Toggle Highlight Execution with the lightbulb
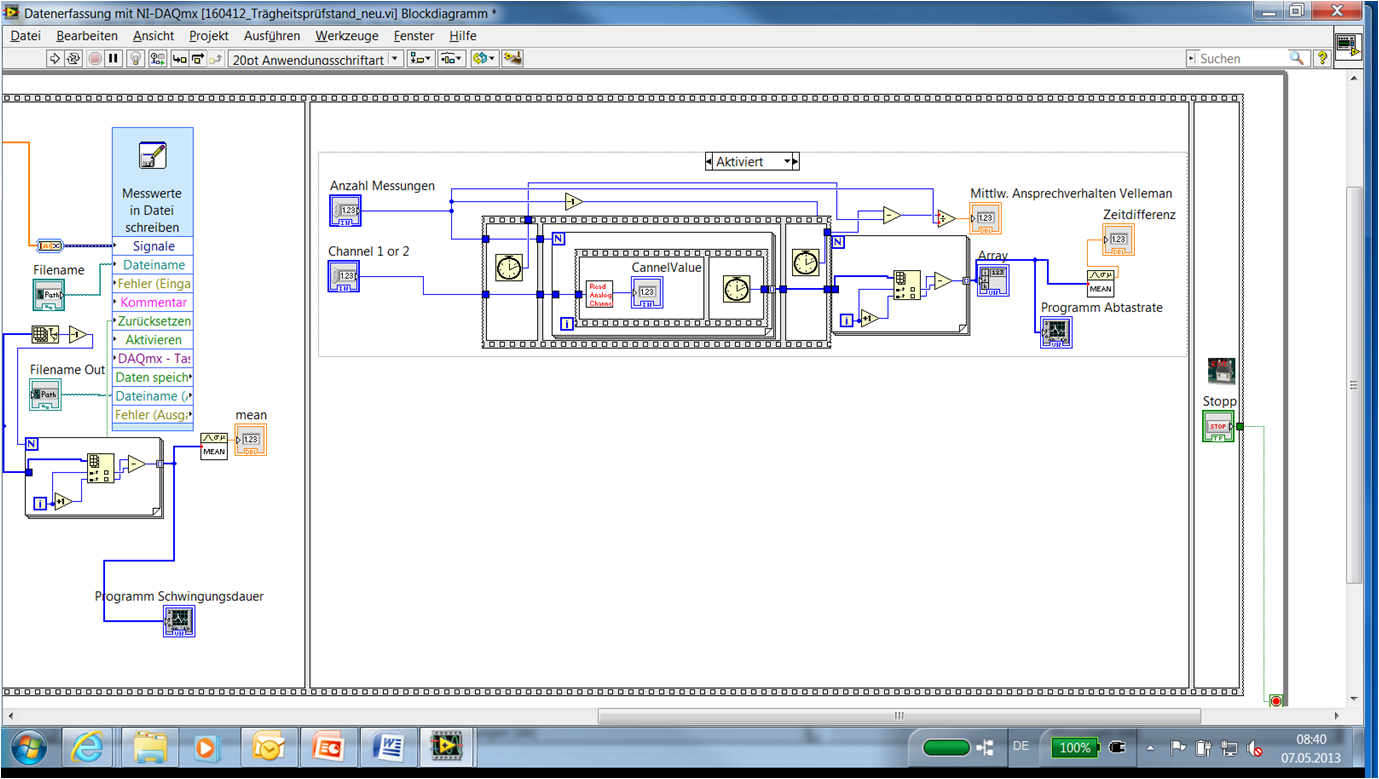The width and height of the screenshot is (1379, 779). [x=134, y=58]
